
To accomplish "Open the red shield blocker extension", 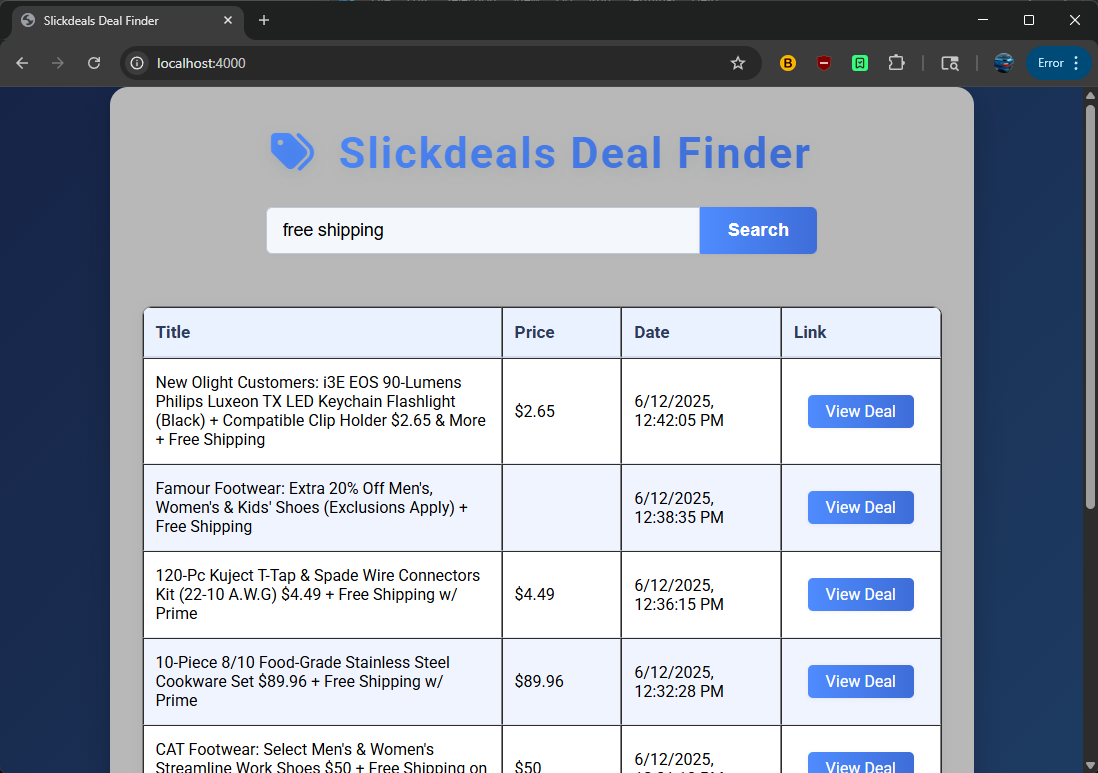I will point(824,63).
